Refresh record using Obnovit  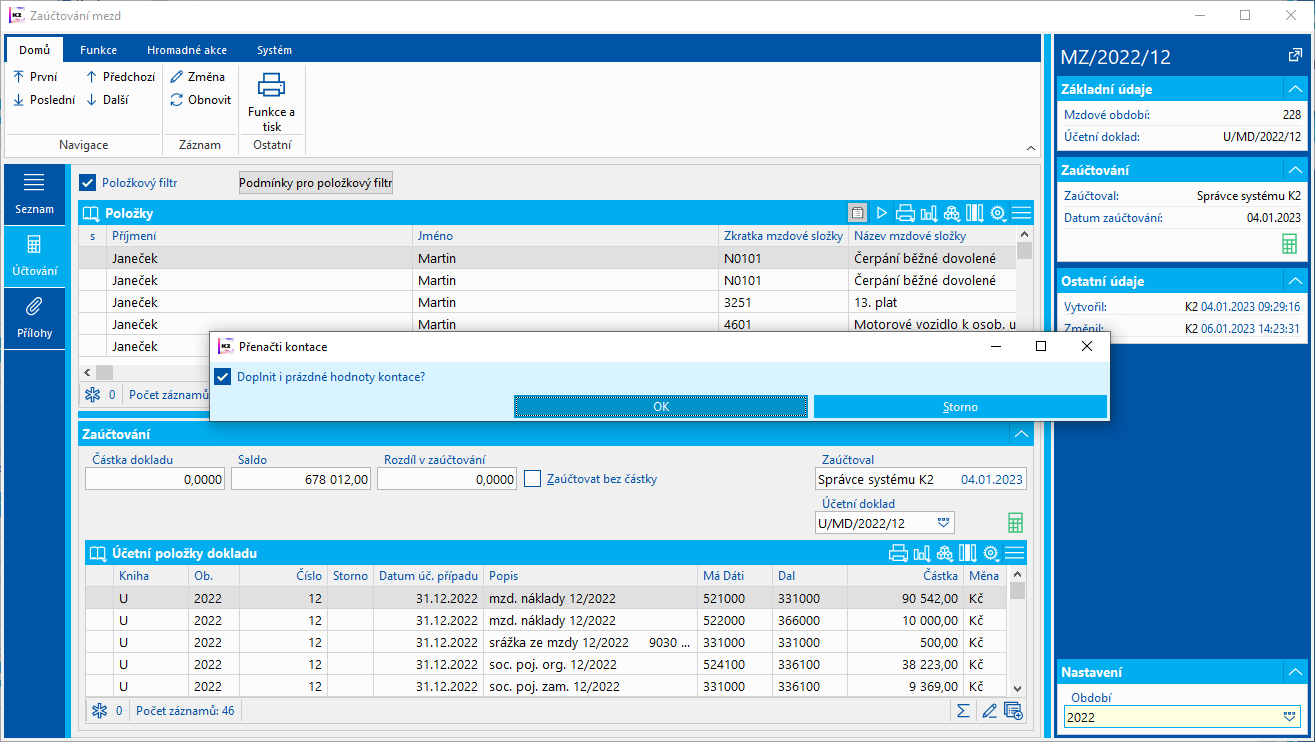pos(201,99)
